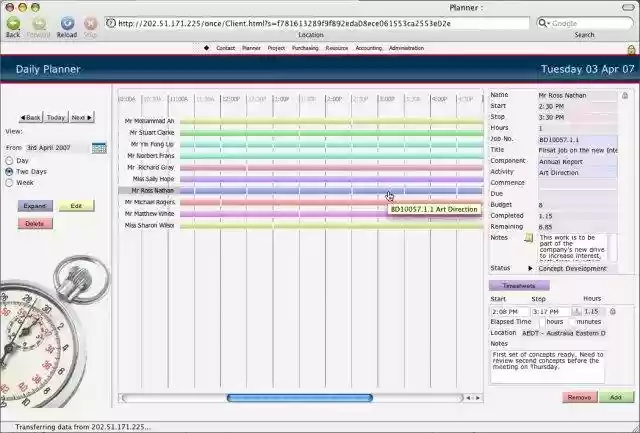Open the Project menu
640x433 pixels.
276,48
